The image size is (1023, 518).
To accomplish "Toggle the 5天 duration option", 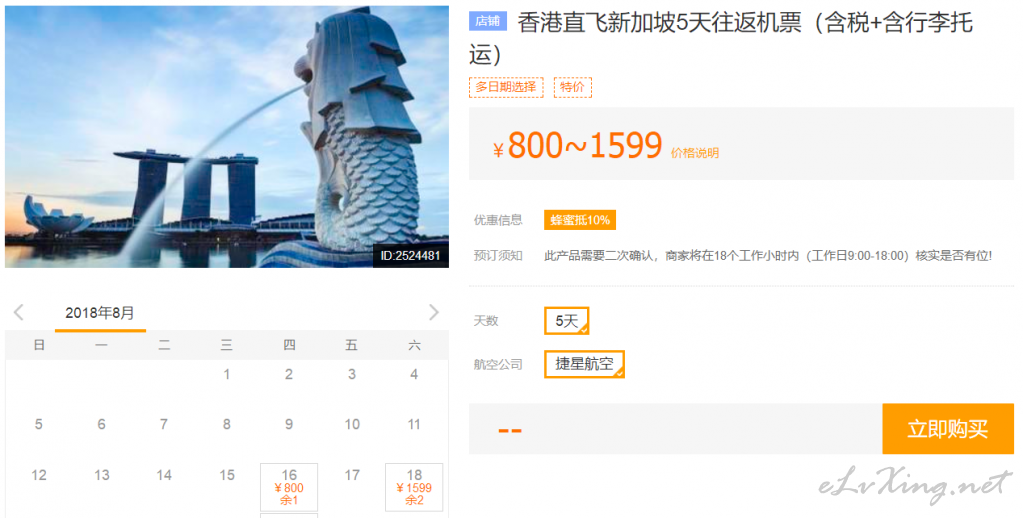I will click(566, 321).
